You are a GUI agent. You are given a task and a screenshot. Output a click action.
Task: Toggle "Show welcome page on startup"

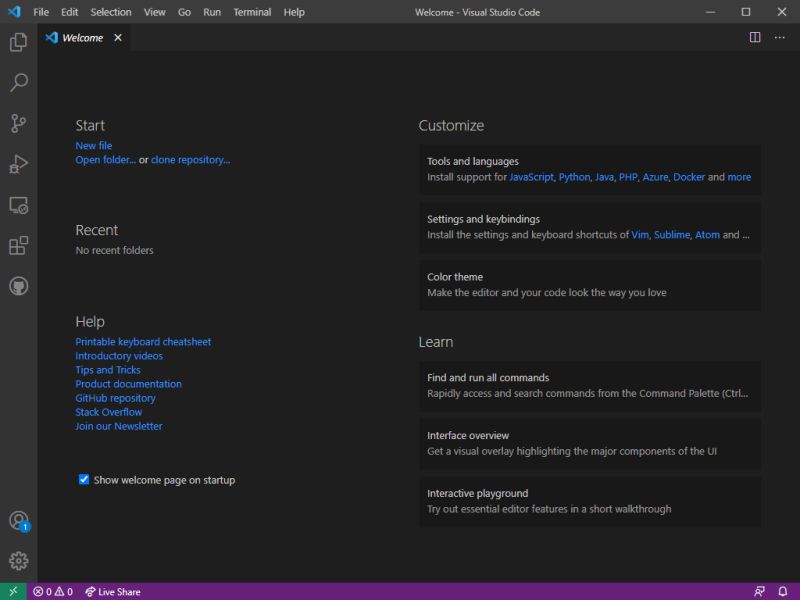pos(83,480)
